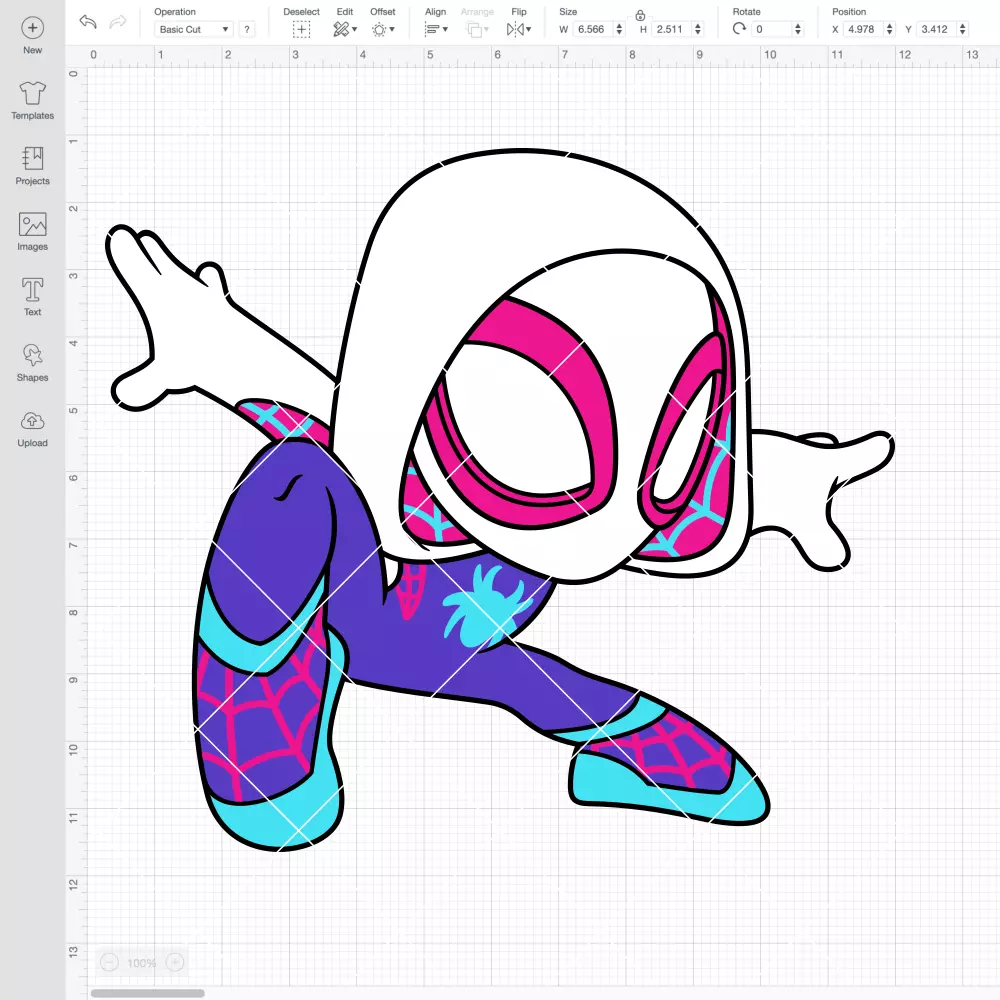Click the Rotate icon
Viewport: 1000px width, 1000px height.
[739, 29]
